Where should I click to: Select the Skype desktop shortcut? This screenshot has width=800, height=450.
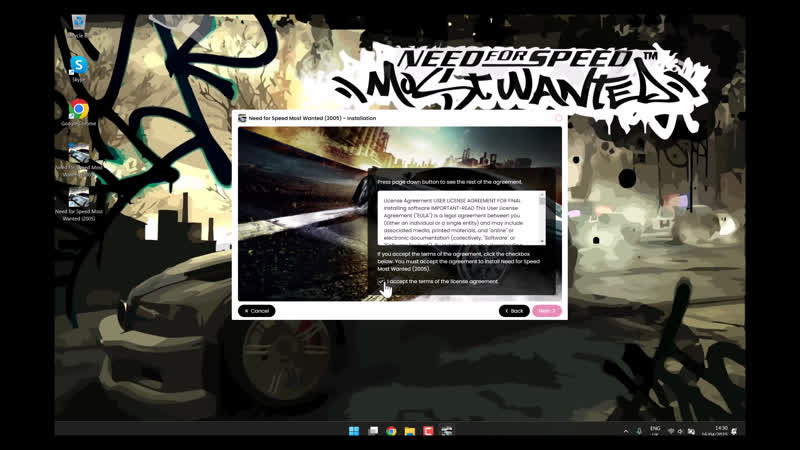tap(79, 69)
